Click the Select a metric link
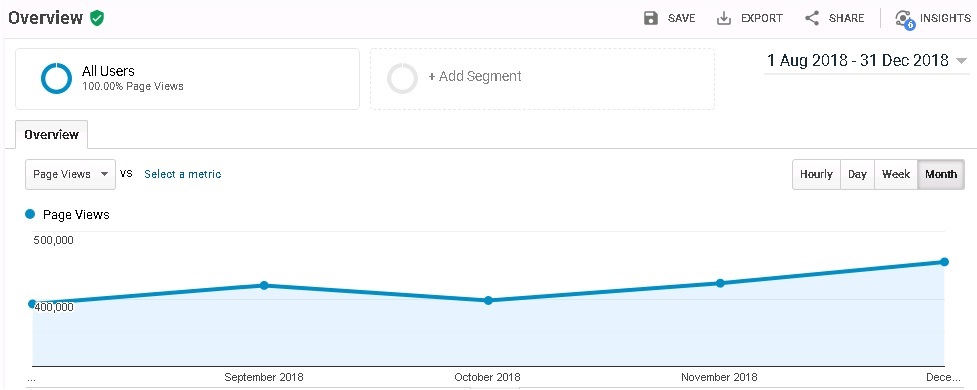Screen dimensions: 977x390 (183, 174)
